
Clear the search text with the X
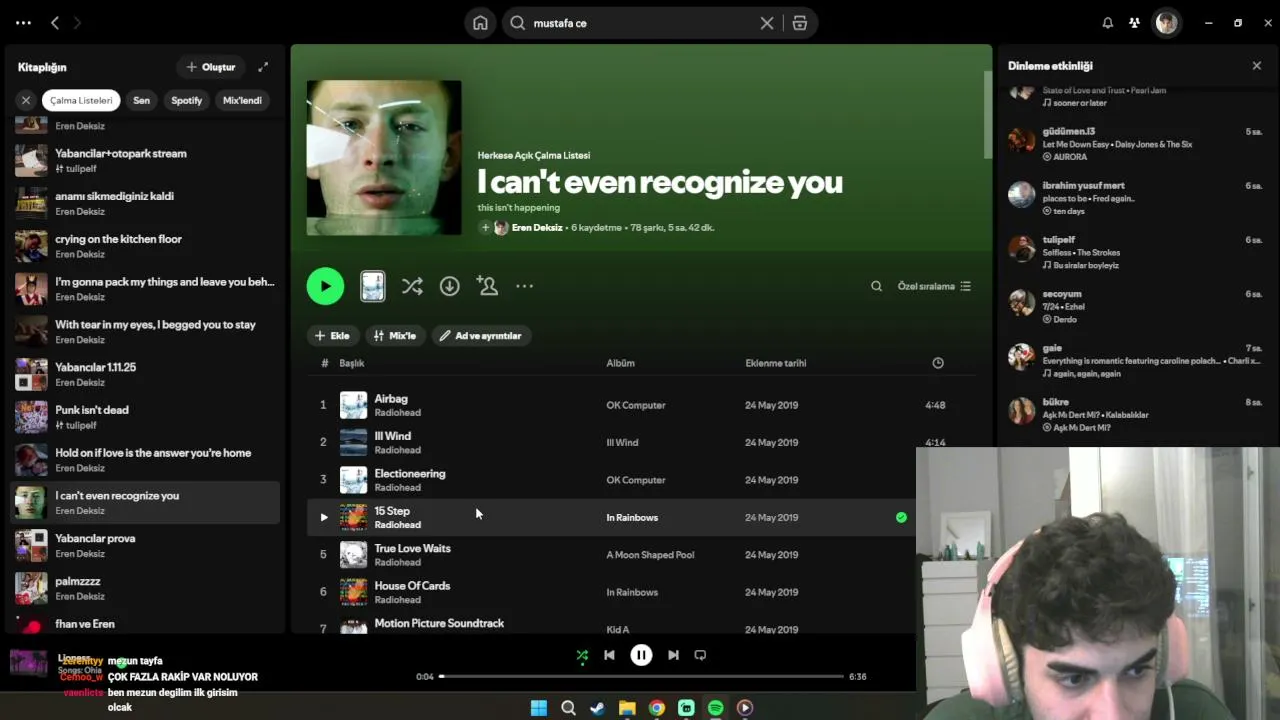pyautogui.click(x=767, y=23)
